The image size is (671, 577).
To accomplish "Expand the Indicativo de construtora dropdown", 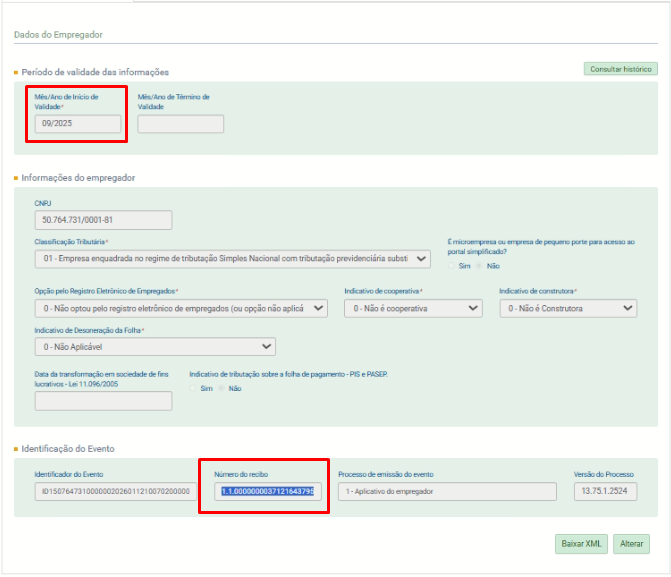I will pos(568,308).
